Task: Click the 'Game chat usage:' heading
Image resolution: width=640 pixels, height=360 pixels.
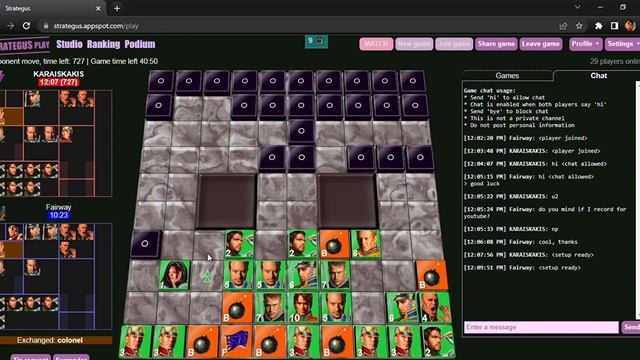Action: point(490,91)
